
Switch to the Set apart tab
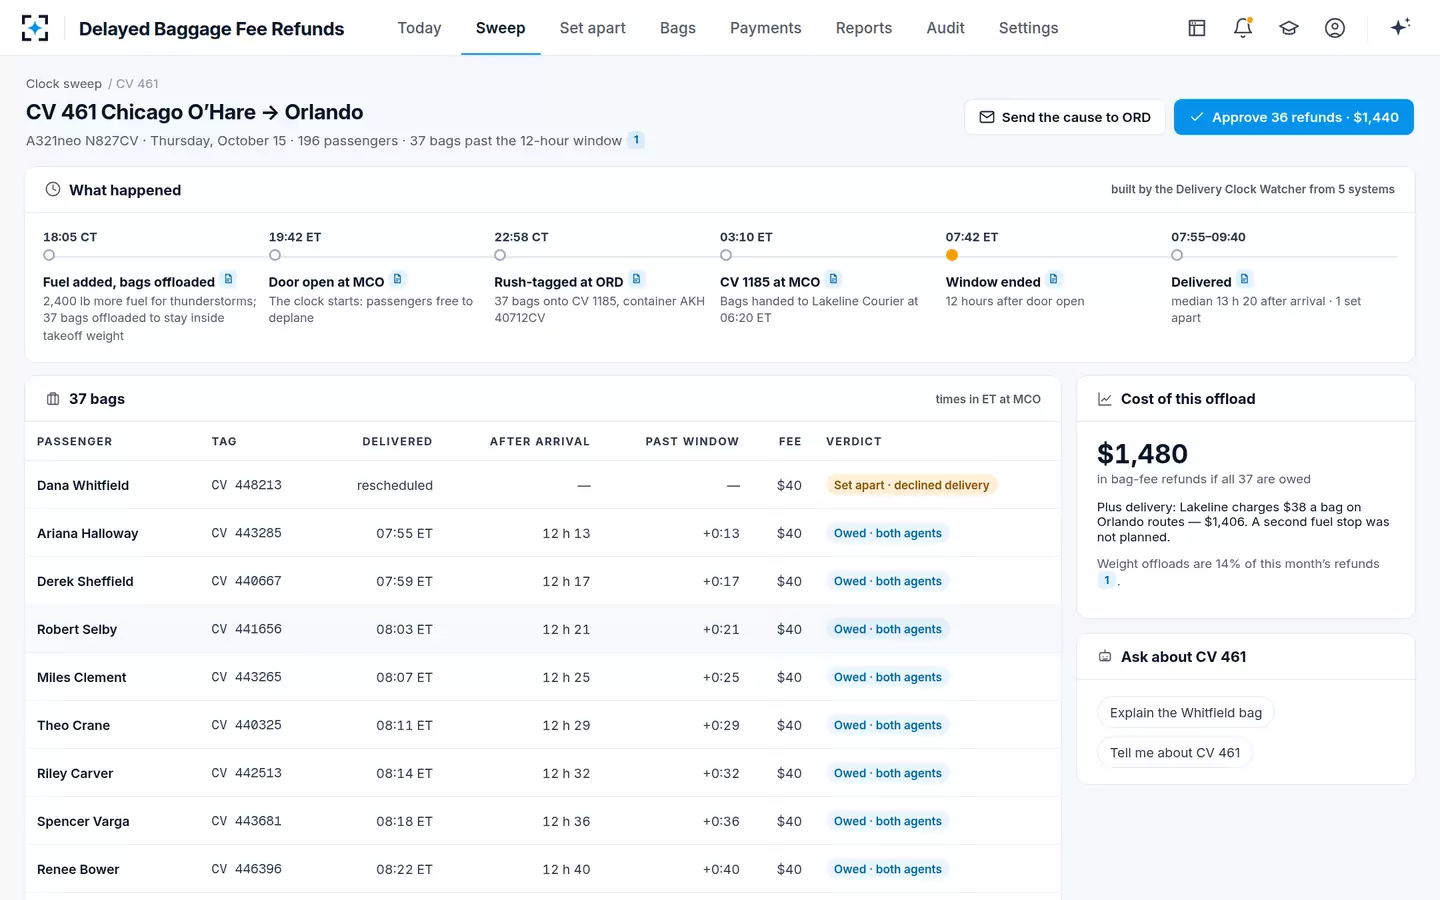pos(592,28)
